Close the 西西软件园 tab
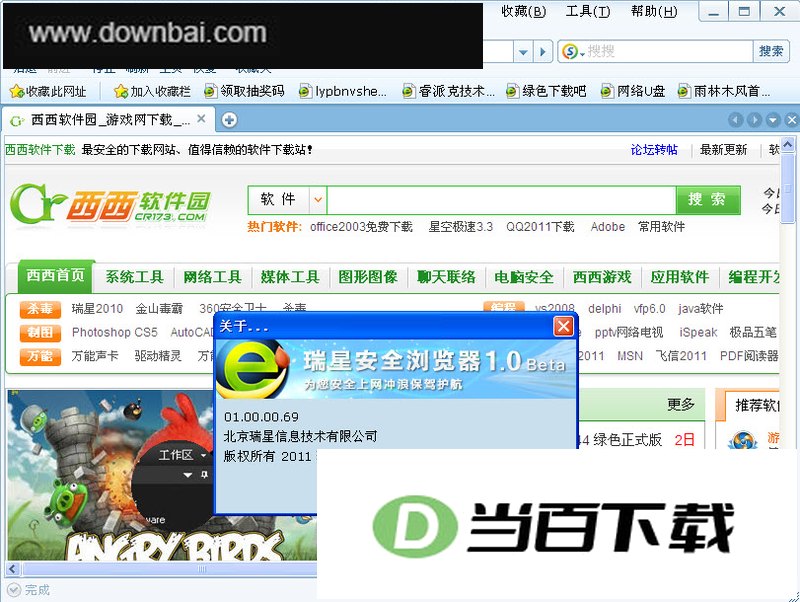The height and width of the screenshot is (602, 800). click(202, 119)
